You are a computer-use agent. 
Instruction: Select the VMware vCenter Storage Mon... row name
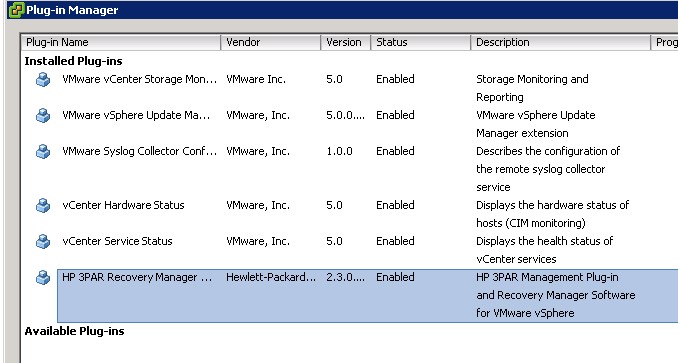(x=139, y=80)
